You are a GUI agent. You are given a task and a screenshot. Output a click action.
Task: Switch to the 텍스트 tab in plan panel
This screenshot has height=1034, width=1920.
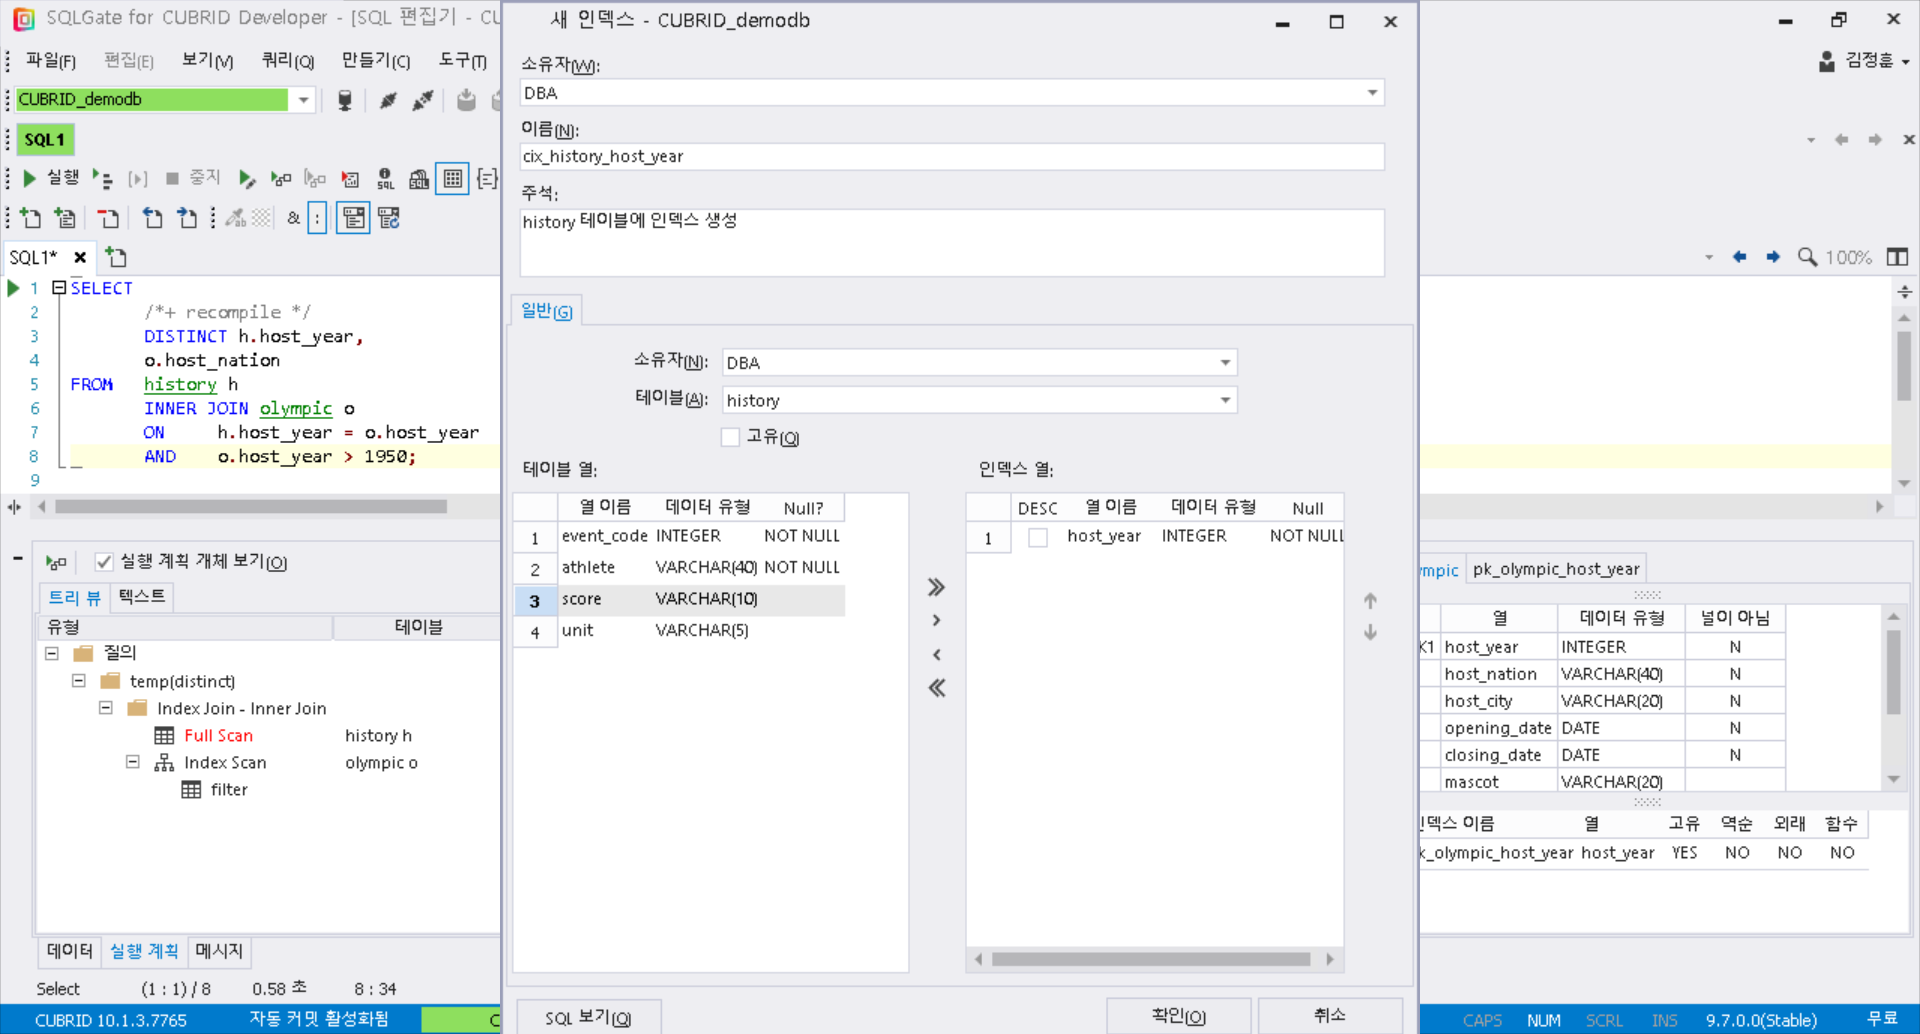pyautogui.click(x=140, y=596)
